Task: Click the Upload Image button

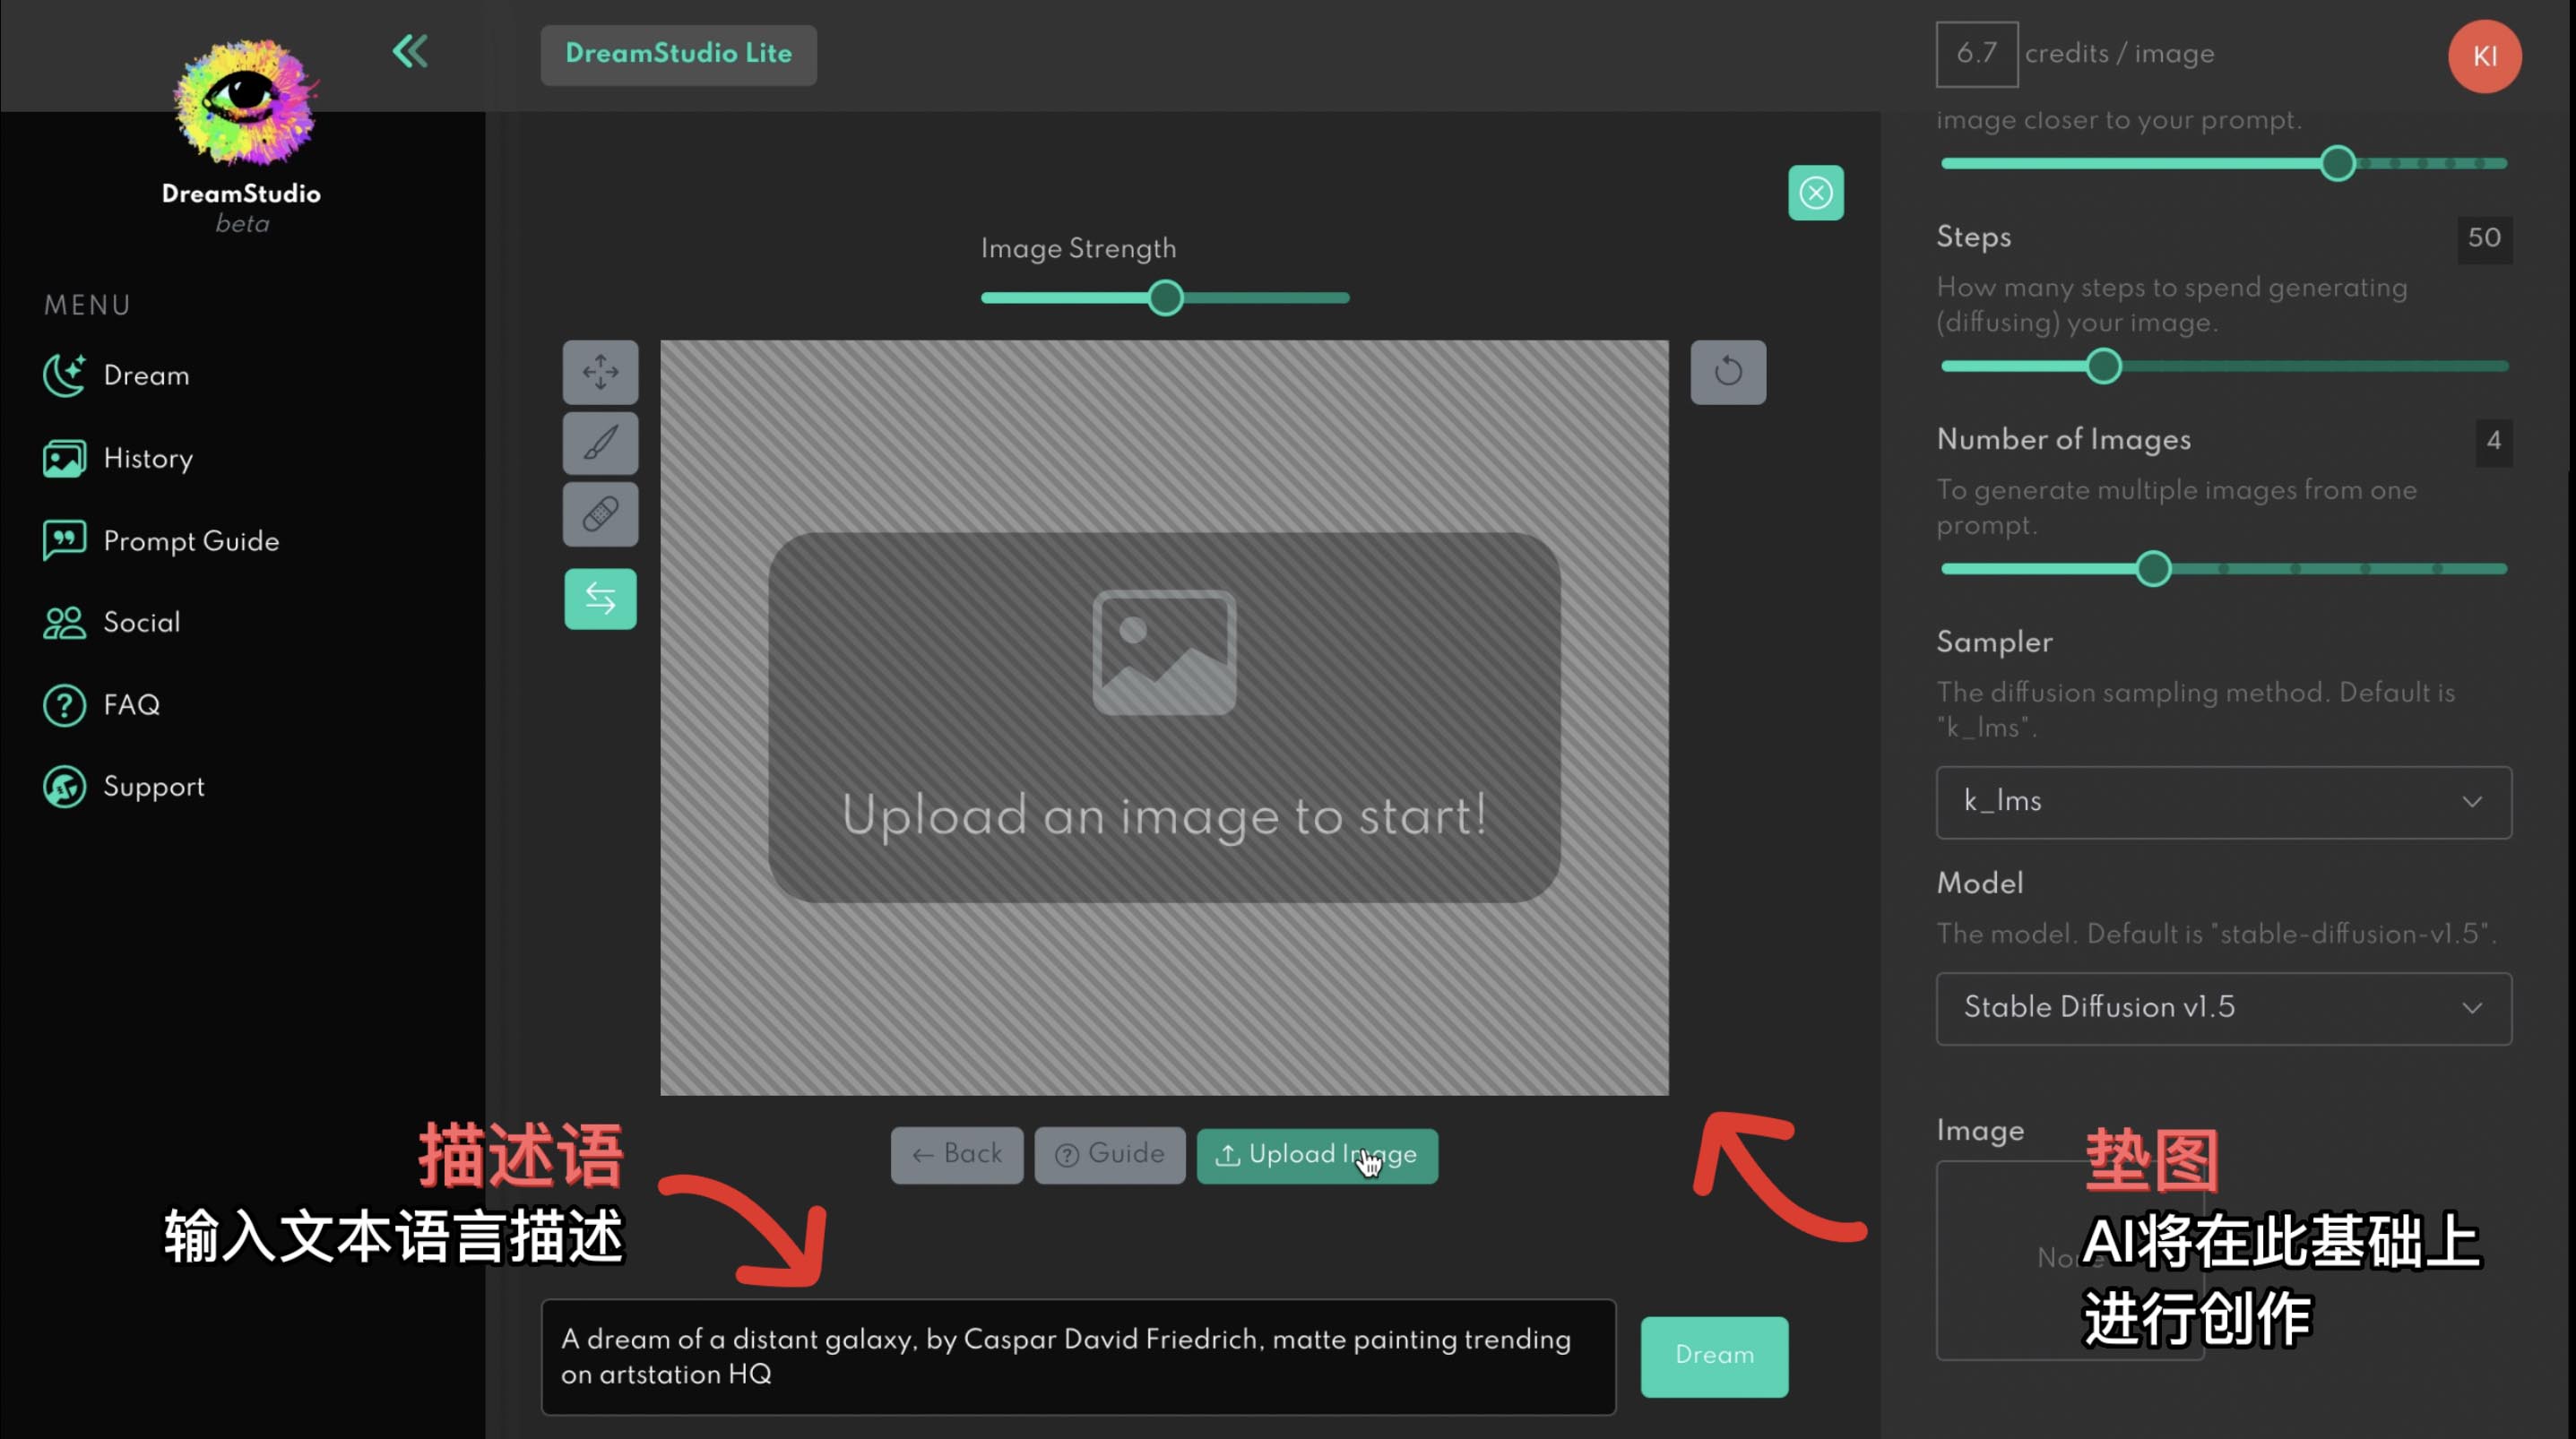Action: (1316, 1155)
